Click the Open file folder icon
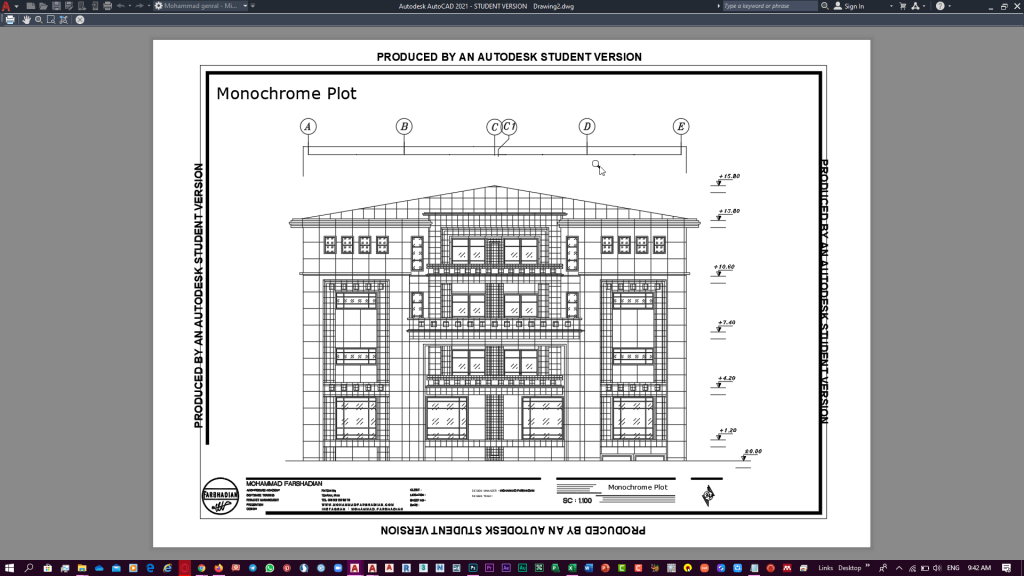Image resolution: width=1024 pixels, height=576 pixels. point(43,6)
